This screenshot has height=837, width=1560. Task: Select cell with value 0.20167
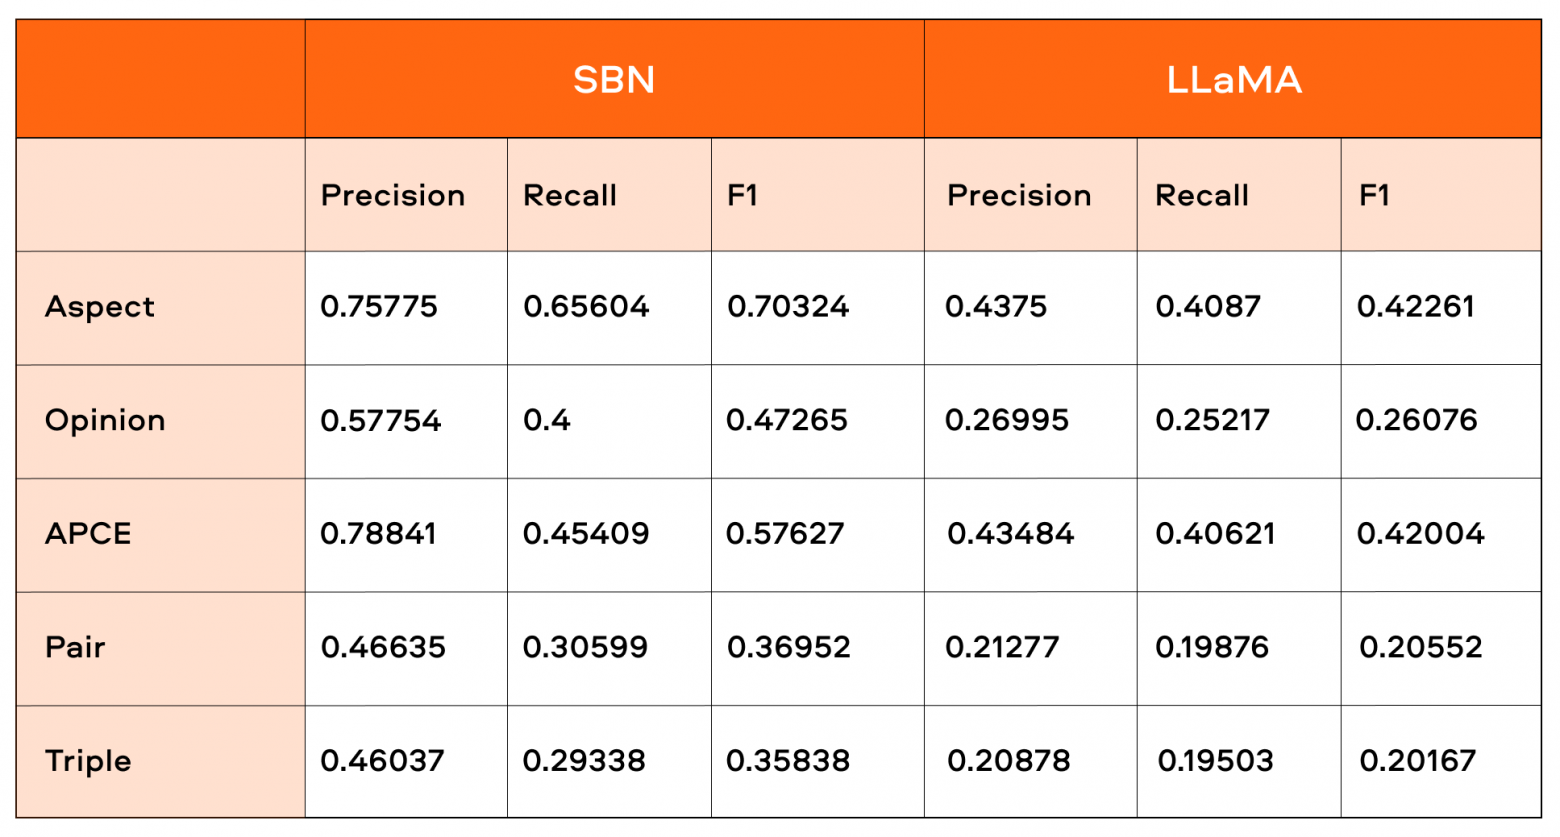(x=1417, y=762)
